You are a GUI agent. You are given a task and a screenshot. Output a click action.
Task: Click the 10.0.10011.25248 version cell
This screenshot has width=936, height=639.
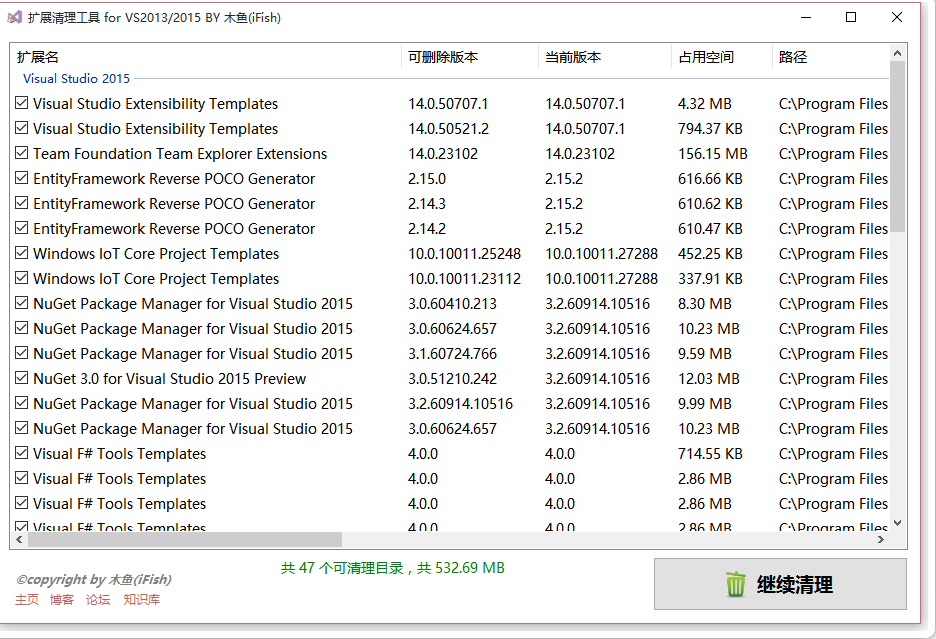coord(464,254)
